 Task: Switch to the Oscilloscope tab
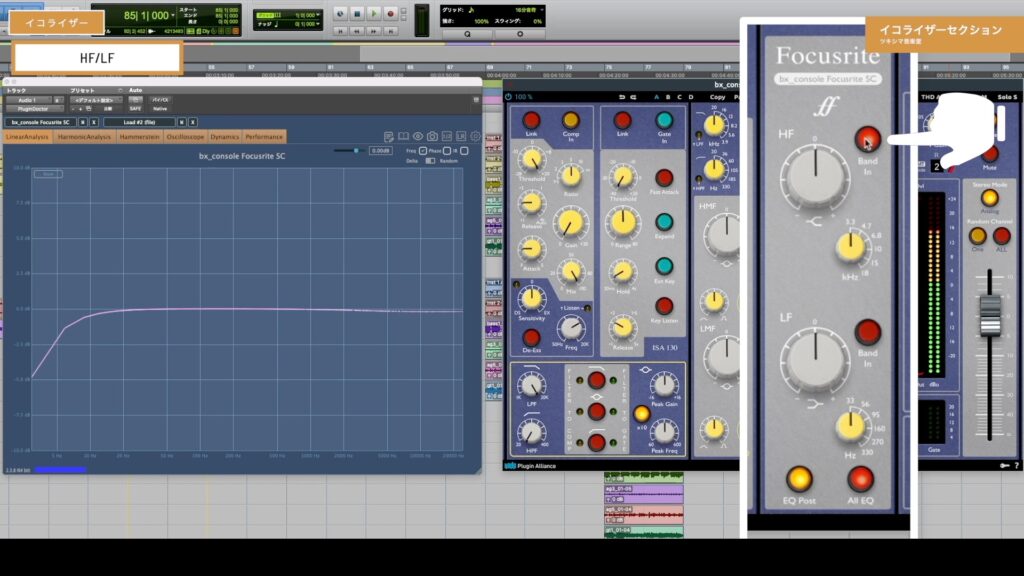click(185, 136)
